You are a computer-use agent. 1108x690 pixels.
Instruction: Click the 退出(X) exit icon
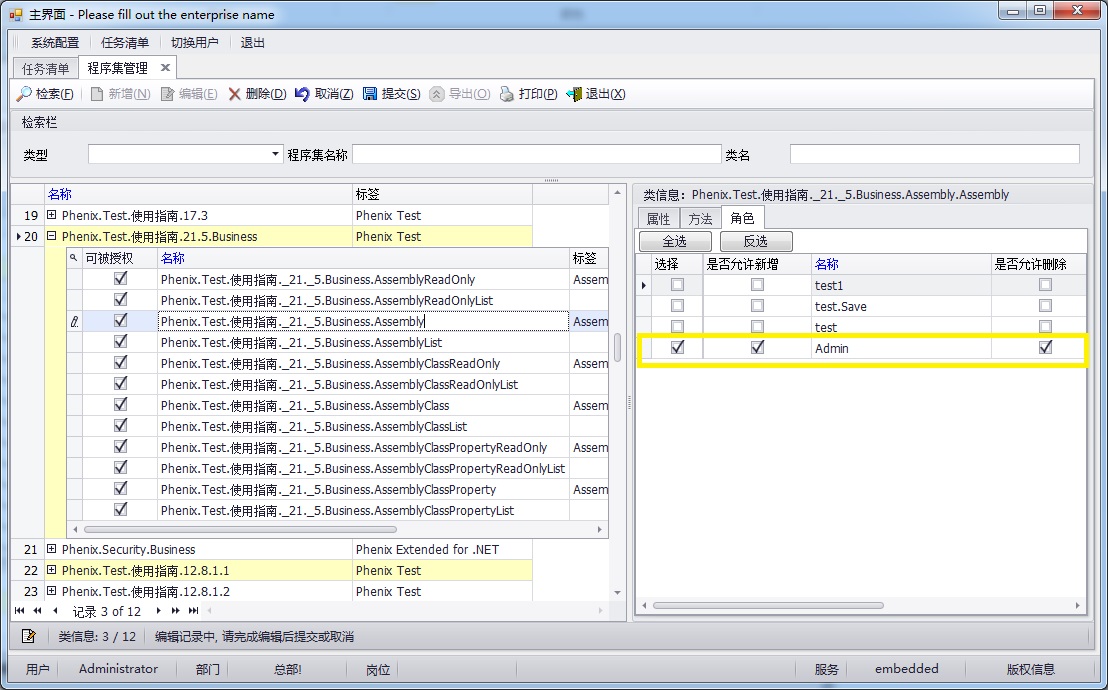(x=574, y=94)
